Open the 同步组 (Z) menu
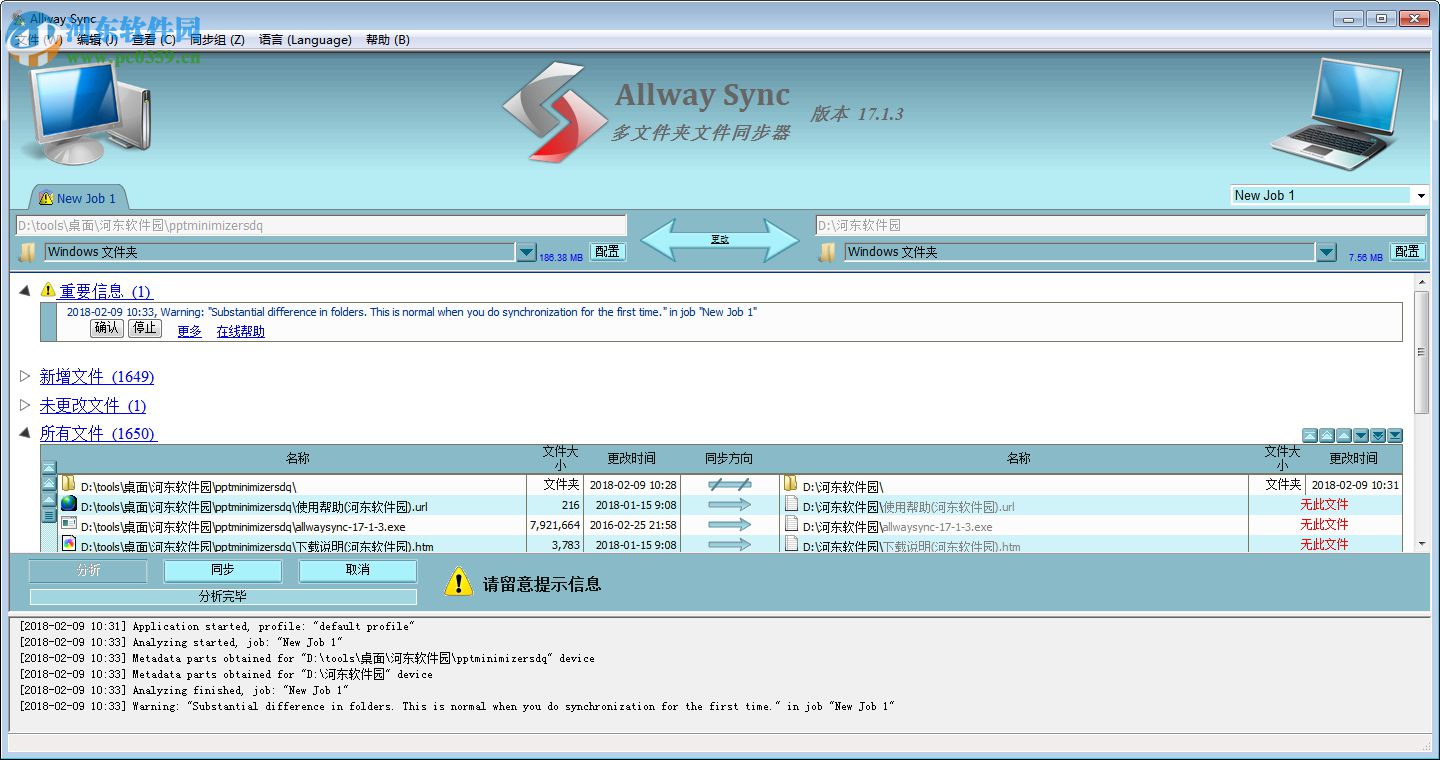The height and width of the screenshot is (760, 1440). pyautogui.click(x=219, y=40)
